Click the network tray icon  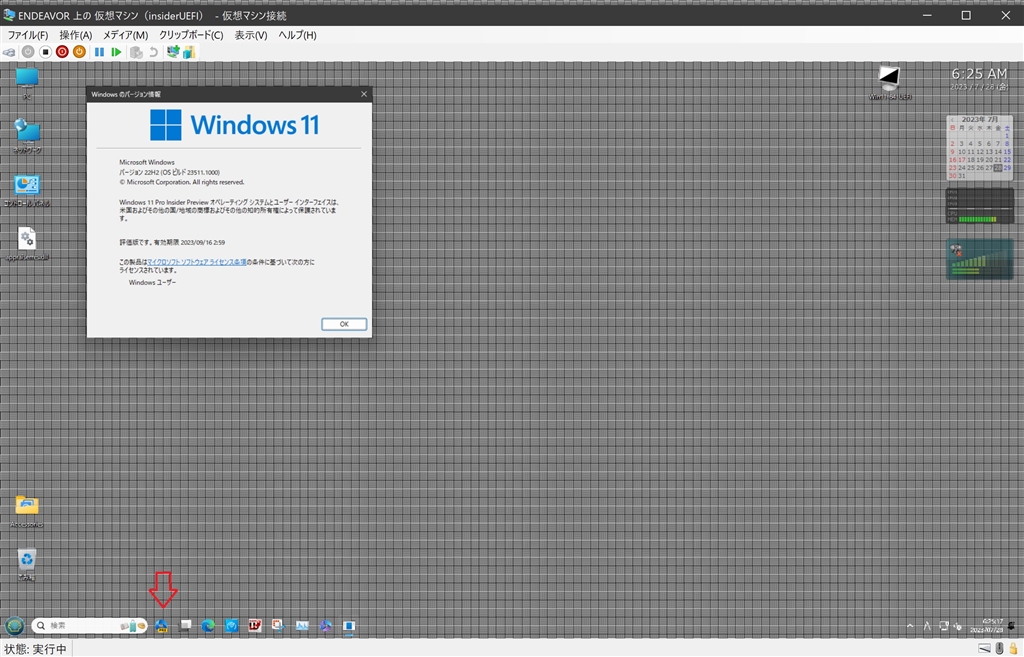coord(944,626)
